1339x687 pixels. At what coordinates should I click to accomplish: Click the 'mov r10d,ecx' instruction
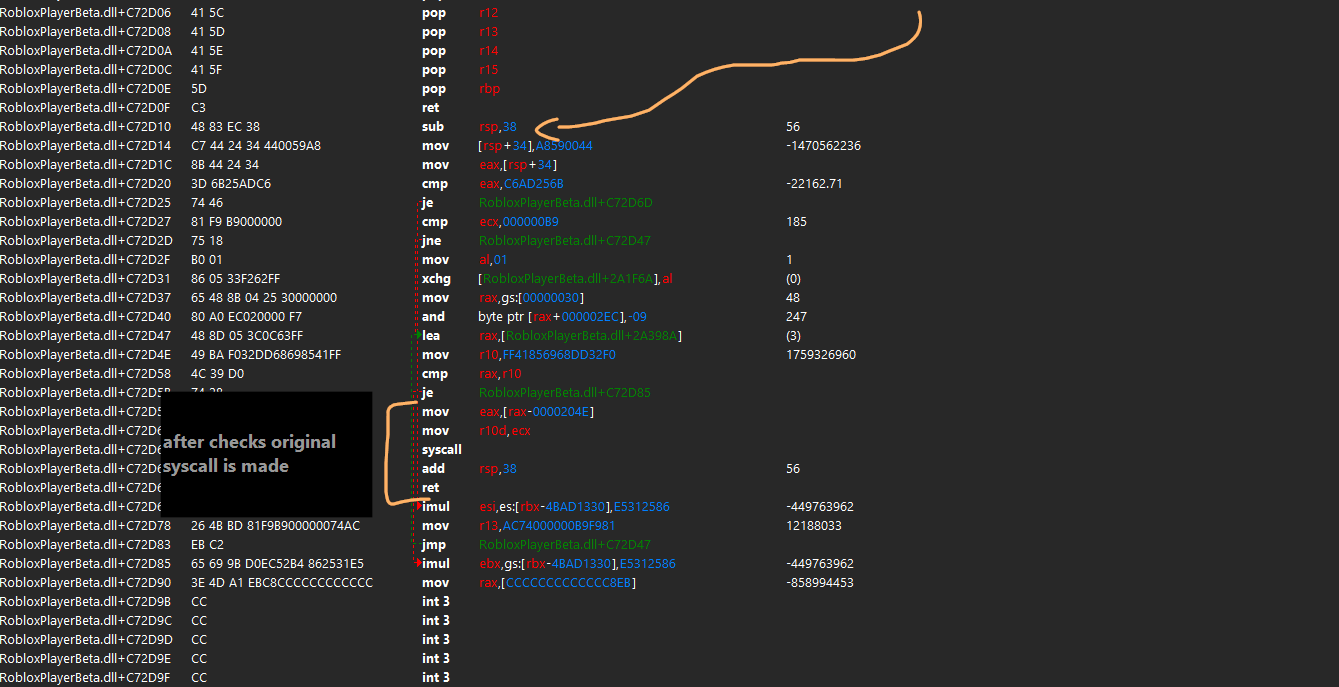click(477, 431)
